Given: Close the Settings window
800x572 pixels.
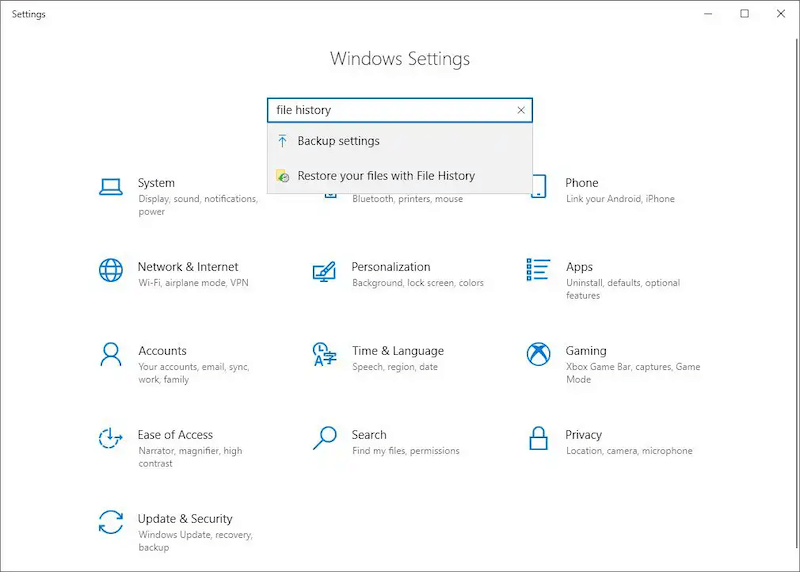Looking at the screenshot, I should [781, 14].
